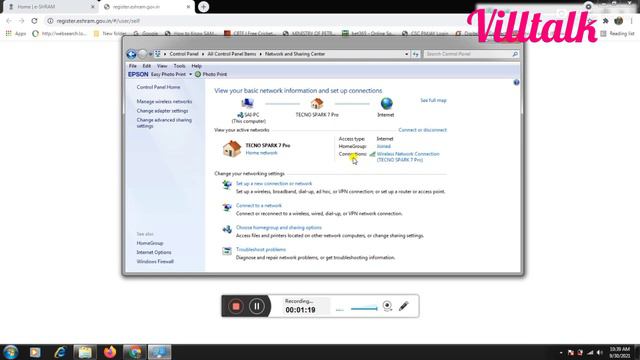640x360 pixels.
Task: Click the Set up a new connection icon
Action: coord(227,185)
